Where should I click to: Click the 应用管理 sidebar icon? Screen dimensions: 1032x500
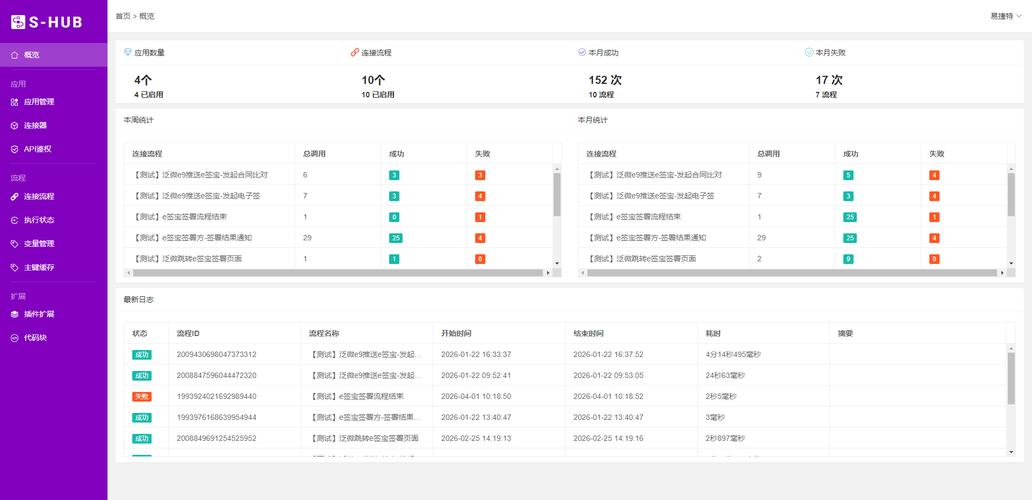(x=14, y=102)
